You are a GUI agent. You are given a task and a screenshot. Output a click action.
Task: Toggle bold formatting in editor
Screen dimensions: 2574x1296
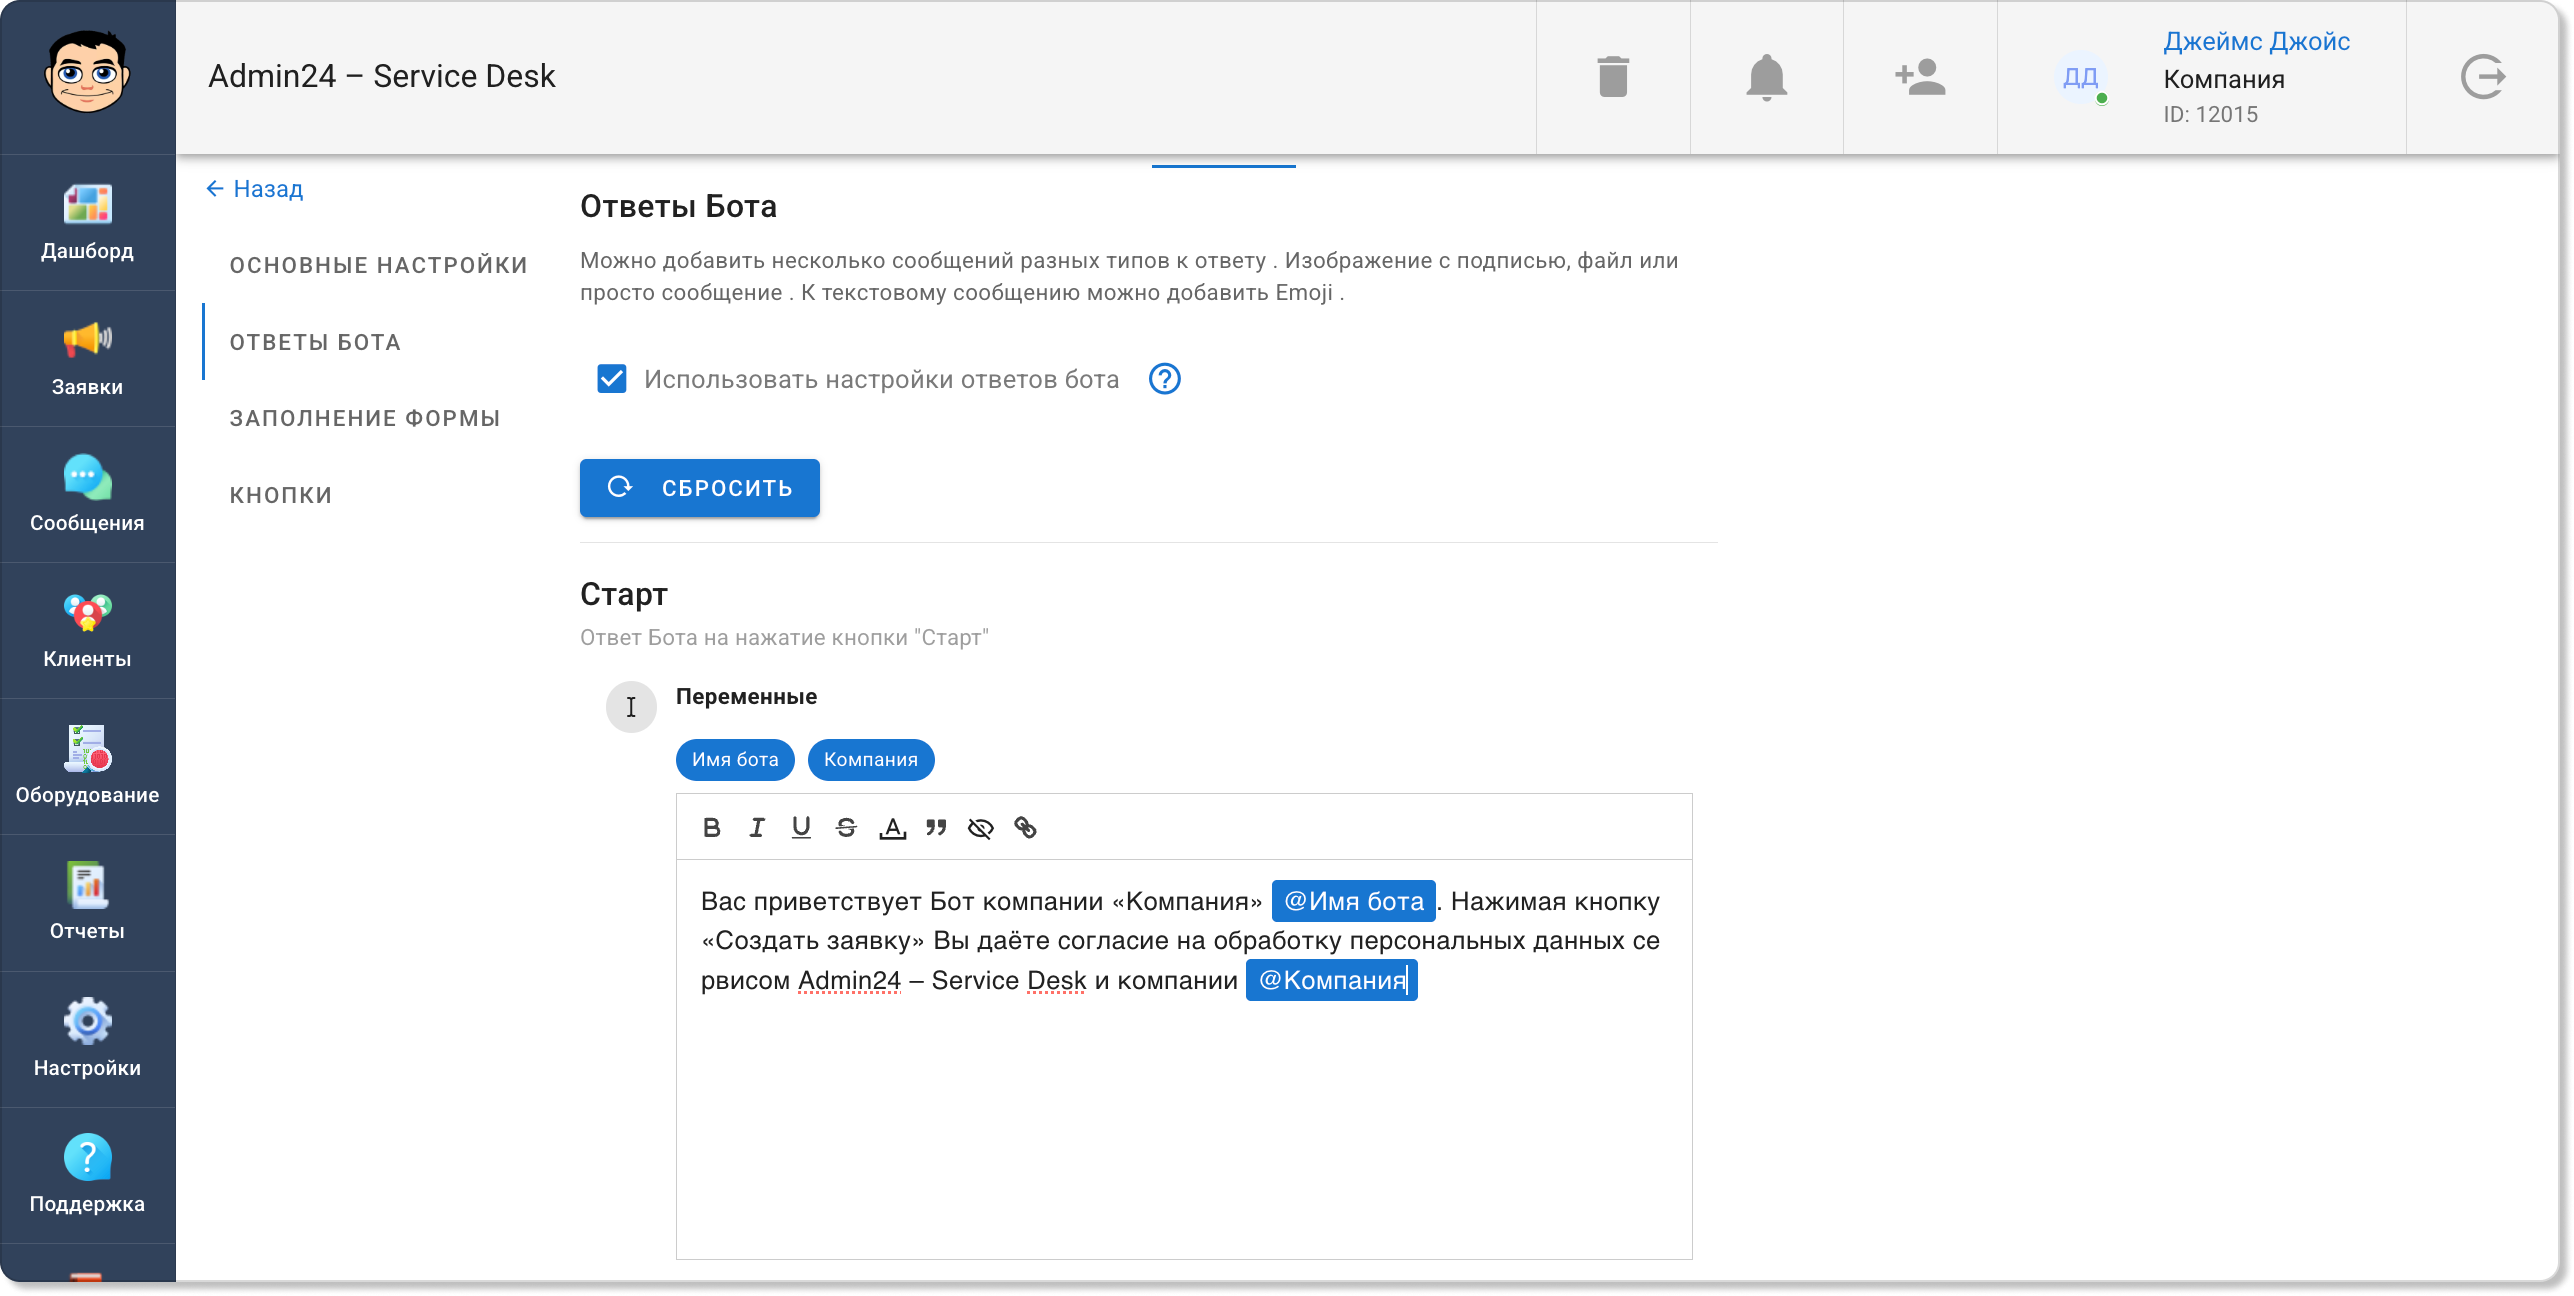click(712, 827)
